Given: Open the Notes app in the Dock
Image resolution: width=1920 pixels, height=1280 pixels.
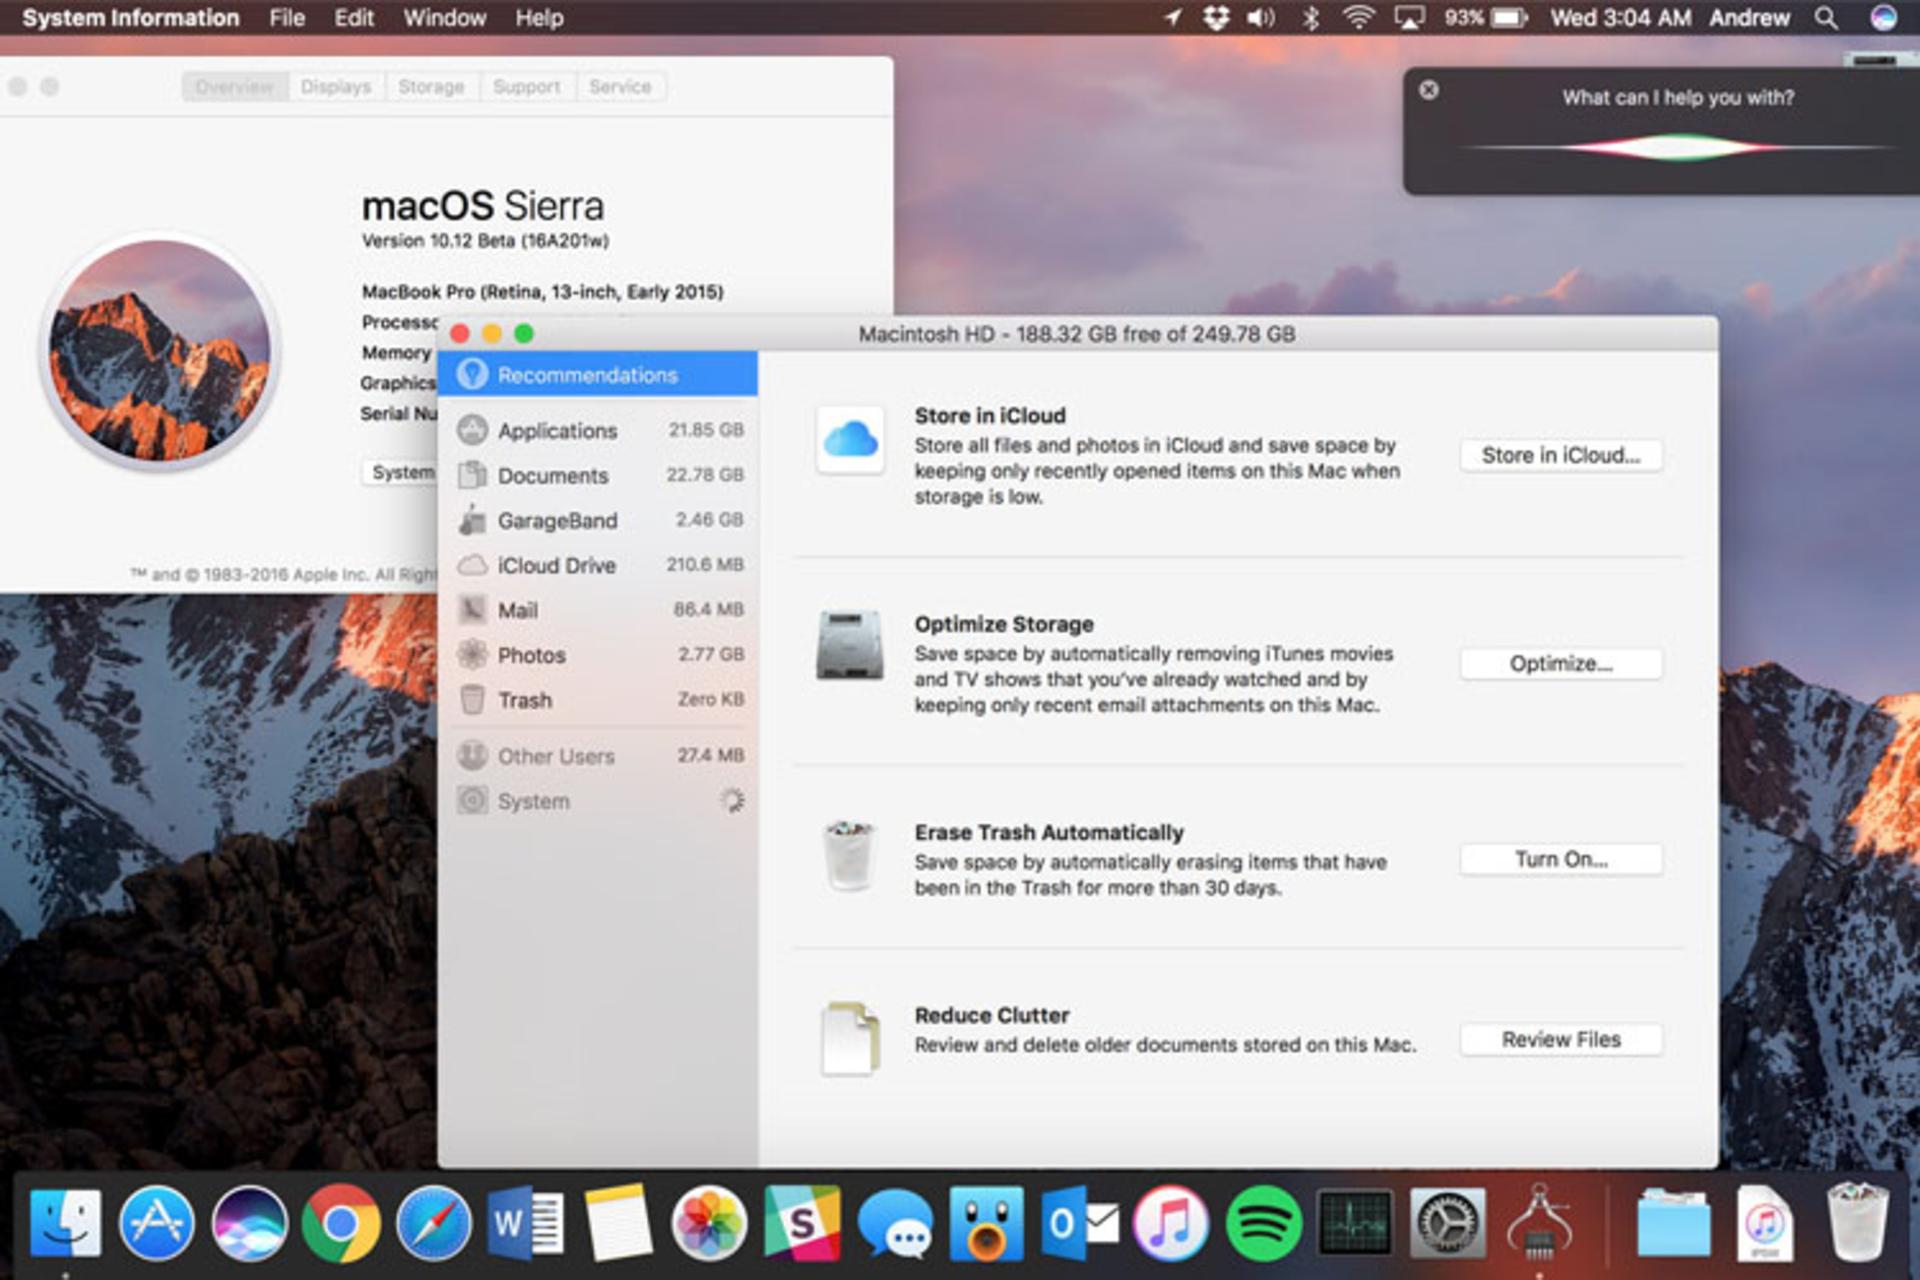Looking at the screenshot, I should point(617,1222).
